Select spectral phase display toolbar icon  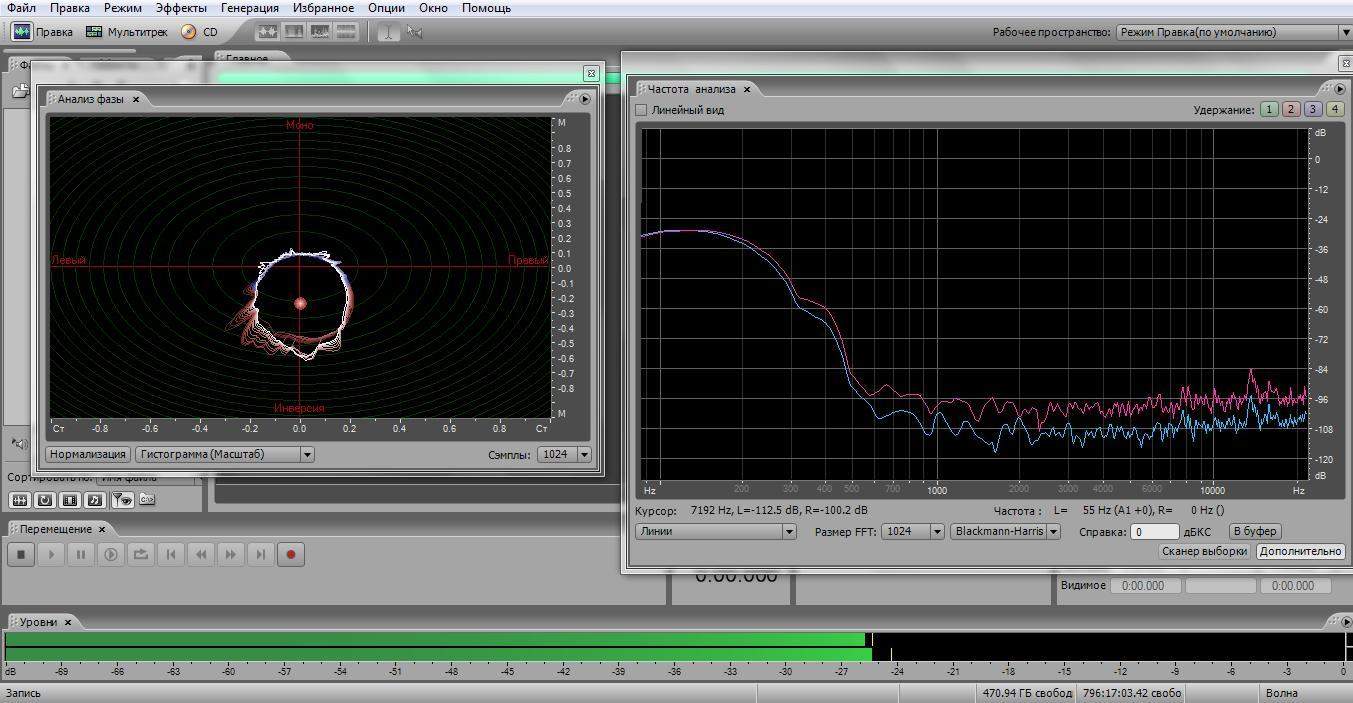[346, 32]
